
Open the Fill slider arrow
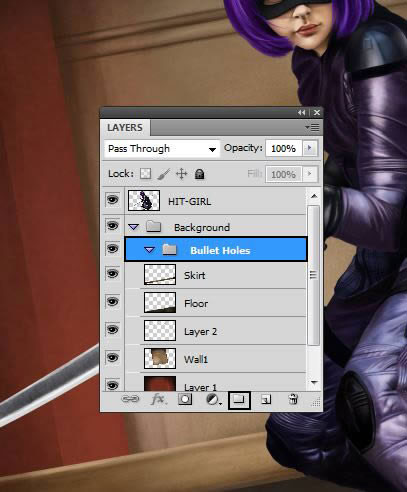coord(310,174)
